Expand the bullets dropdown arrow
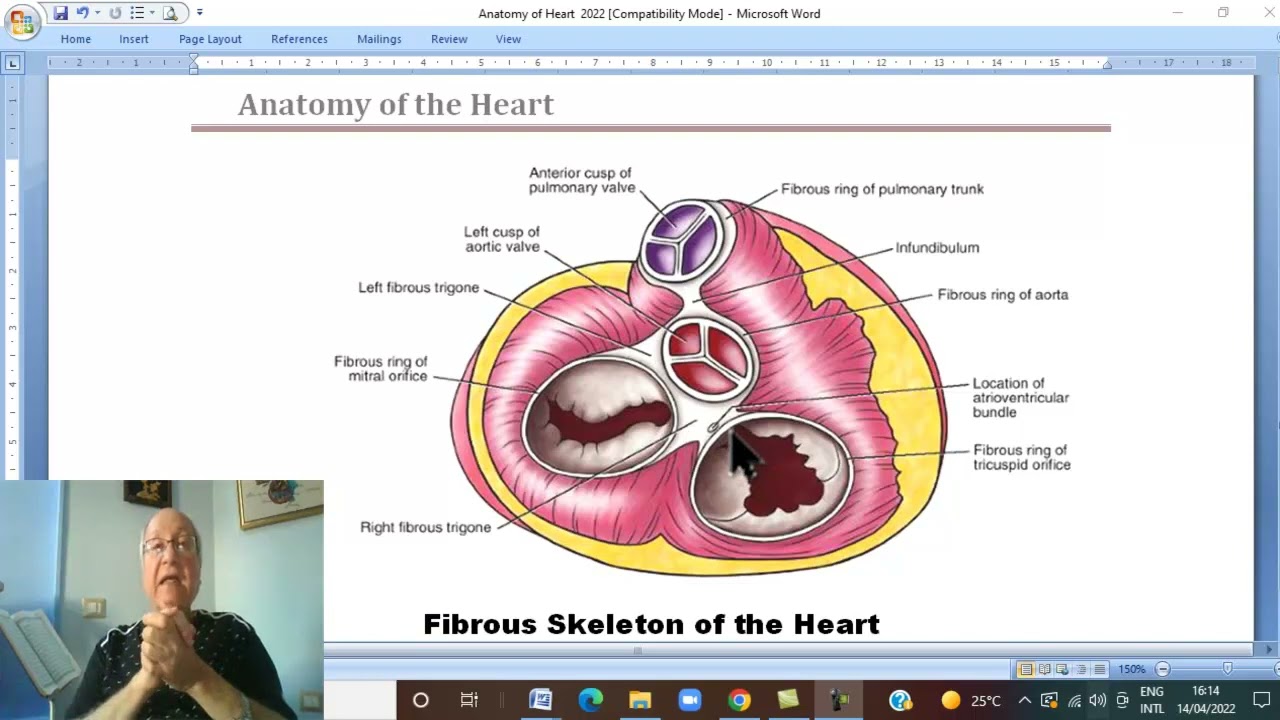1280x720 pixels. pyautogui.click(x=152, y=13)
